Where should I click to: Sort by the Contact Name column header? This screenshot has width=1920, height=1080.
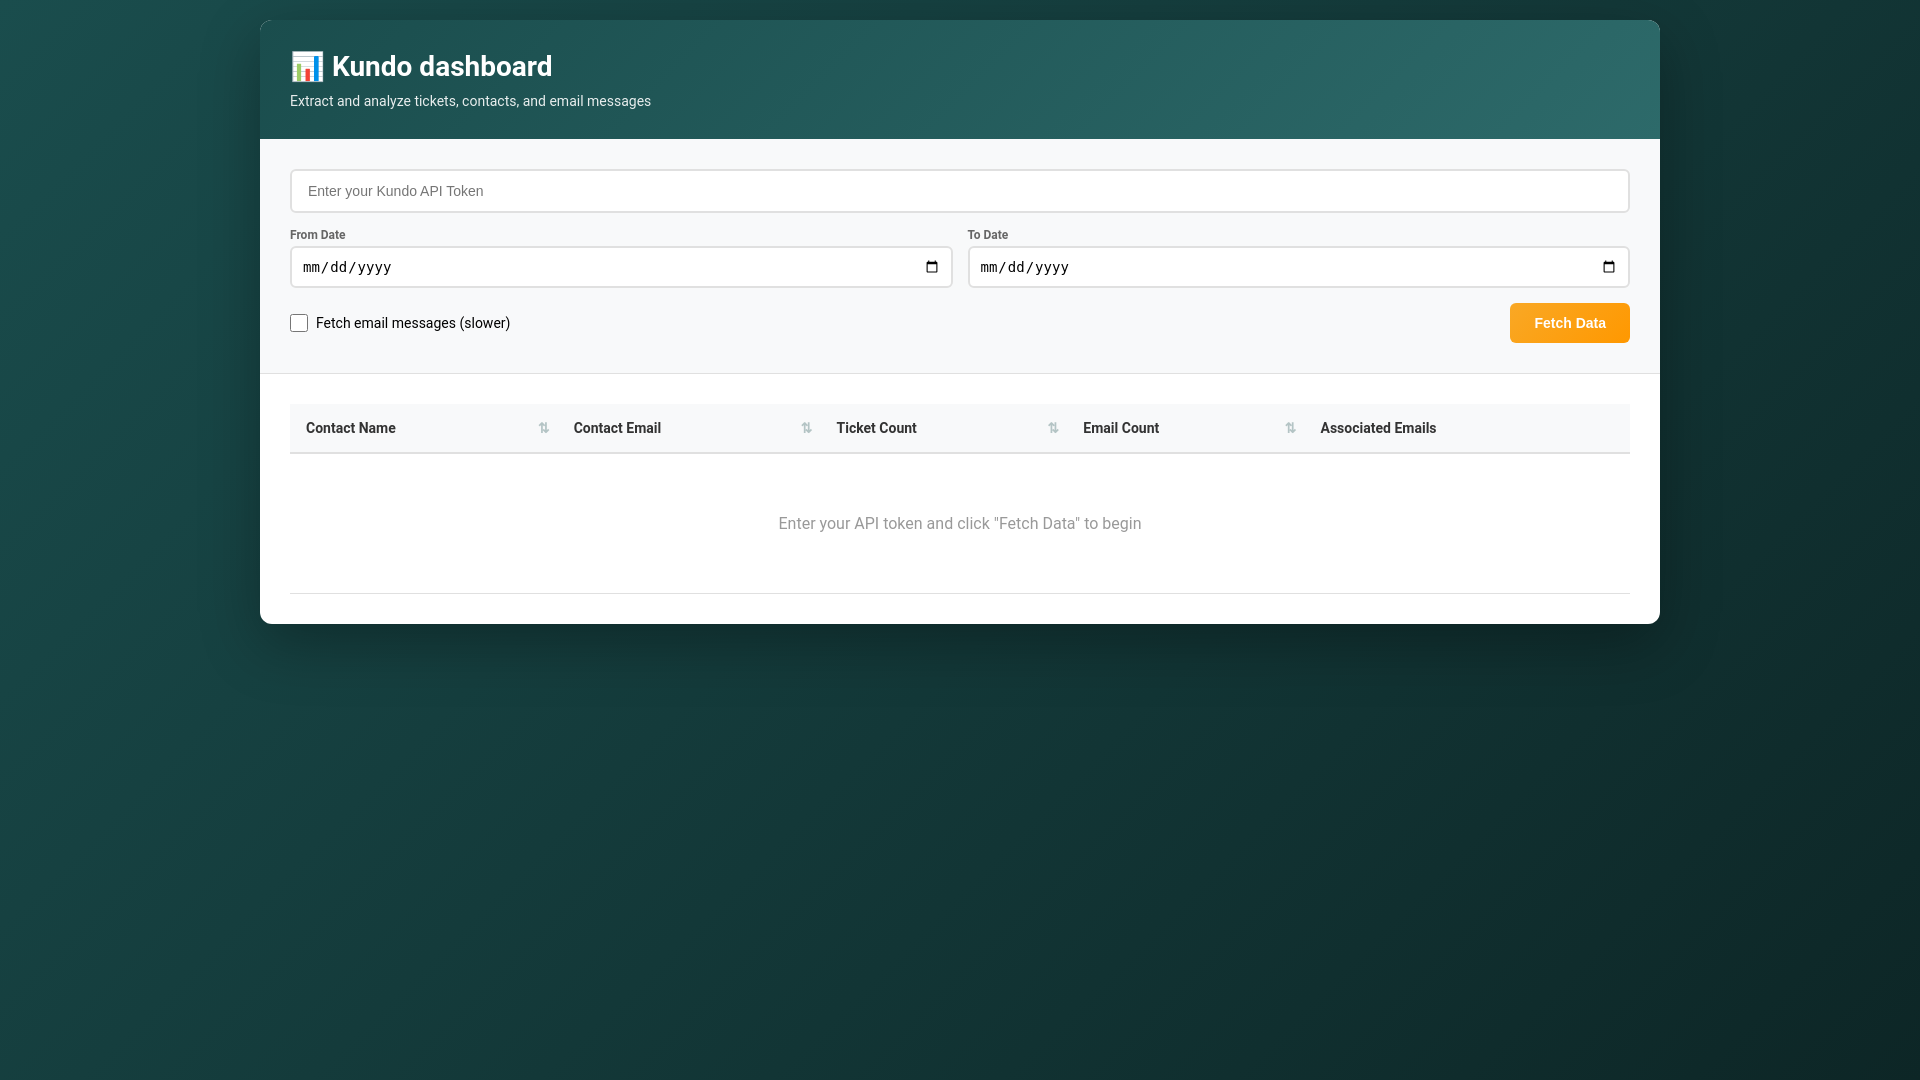pos(424,428)
